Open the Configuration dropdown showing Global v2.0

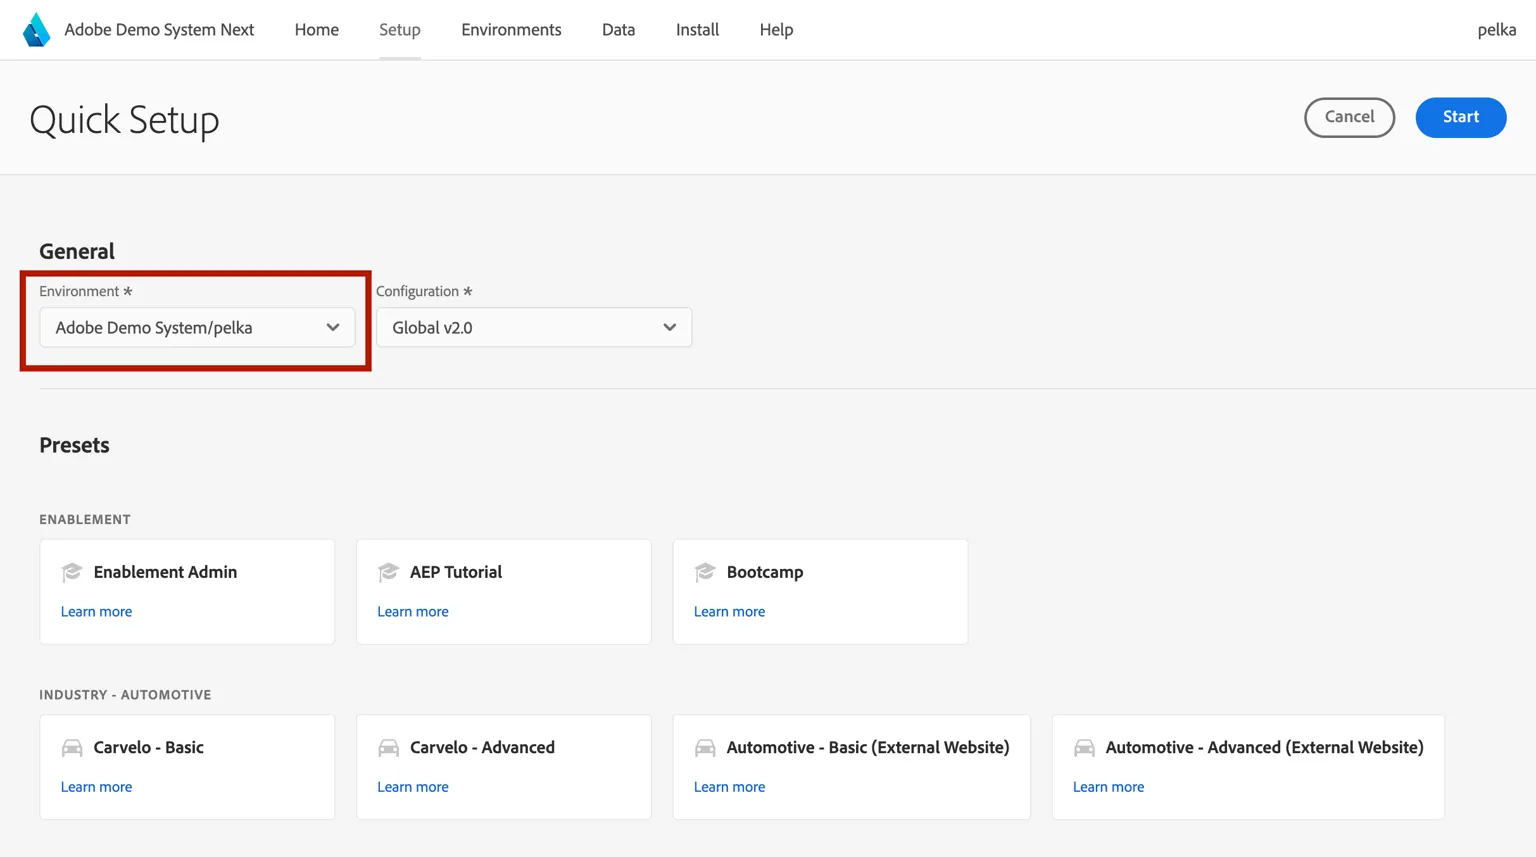(534, 327)
